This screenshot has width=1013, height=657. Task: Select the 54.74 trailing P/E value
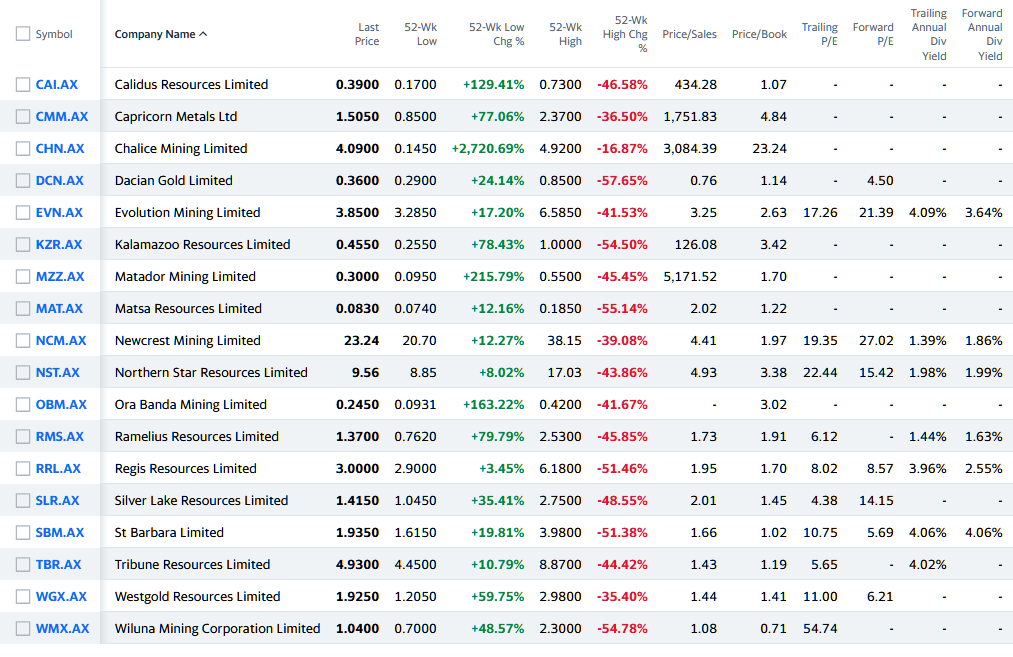[820, 629]
